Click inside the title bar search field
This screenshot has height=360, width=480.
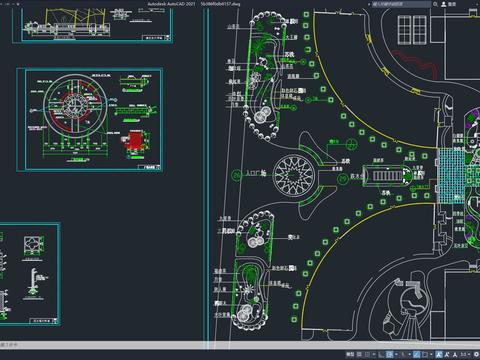401,4
